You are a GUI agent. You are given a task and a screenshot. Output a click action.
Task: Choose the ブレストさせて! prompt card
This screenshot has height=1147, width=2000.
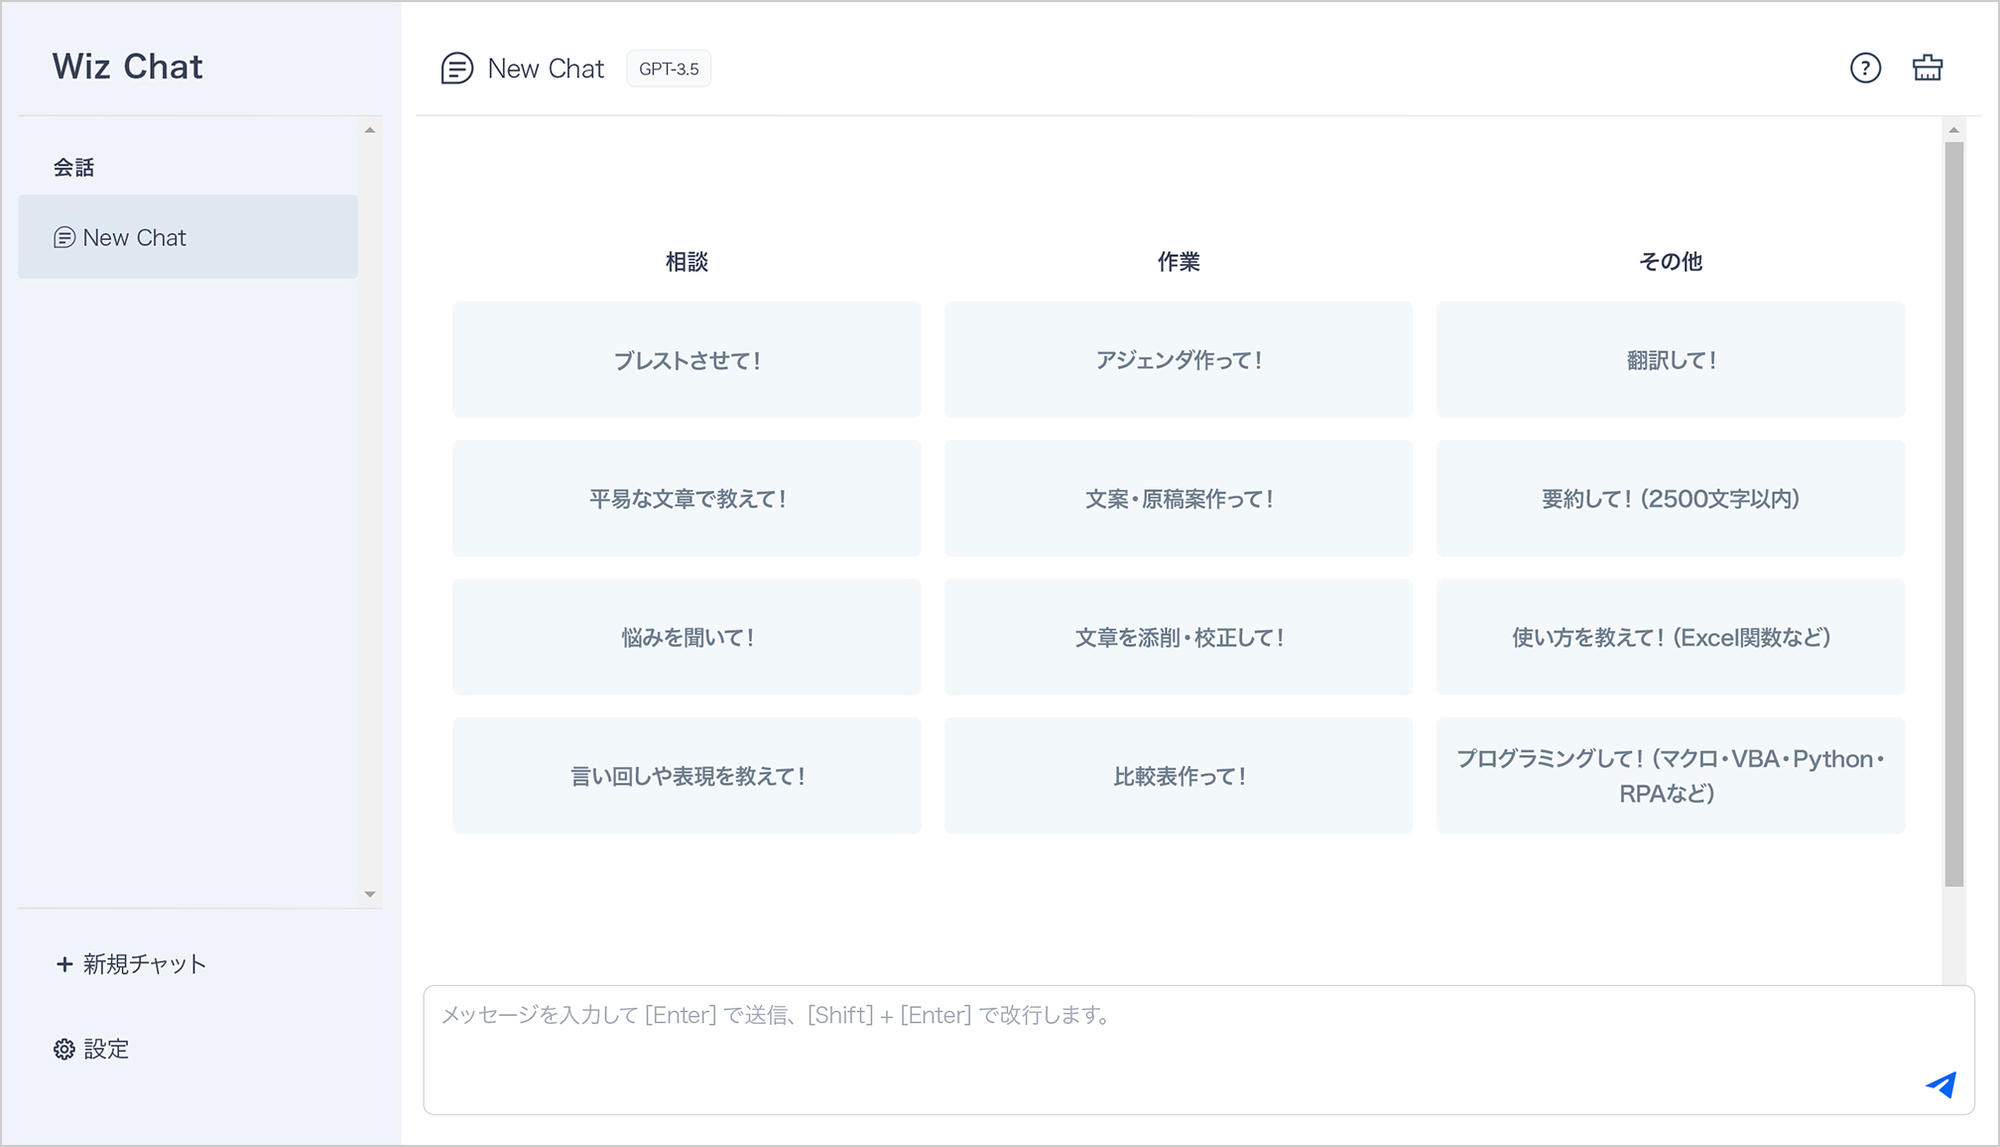[686, 360]
